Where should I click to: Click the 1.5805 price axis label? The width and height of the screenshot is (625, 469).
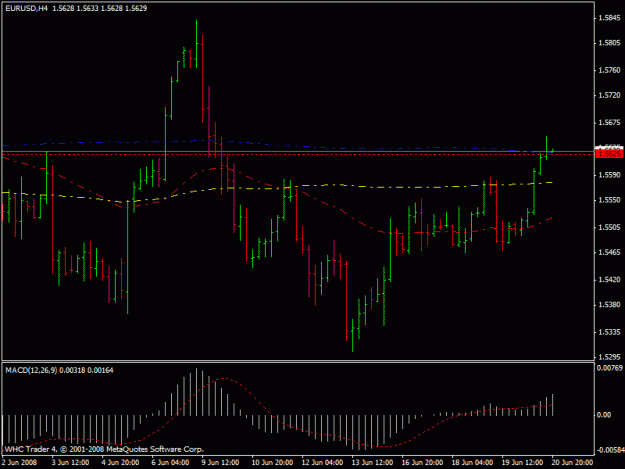tap(609, 43)
